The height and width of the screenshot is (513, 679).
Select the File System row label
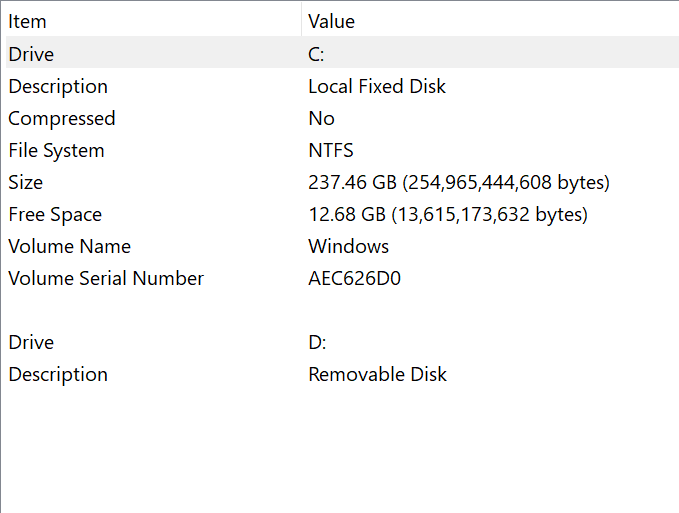[x=56, y=150]
